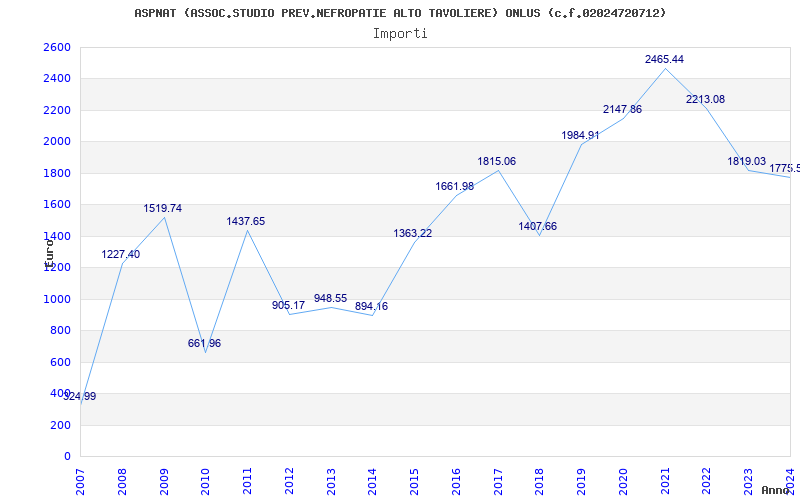
Task: Click the x-axis year 2014
Action: 373,482
